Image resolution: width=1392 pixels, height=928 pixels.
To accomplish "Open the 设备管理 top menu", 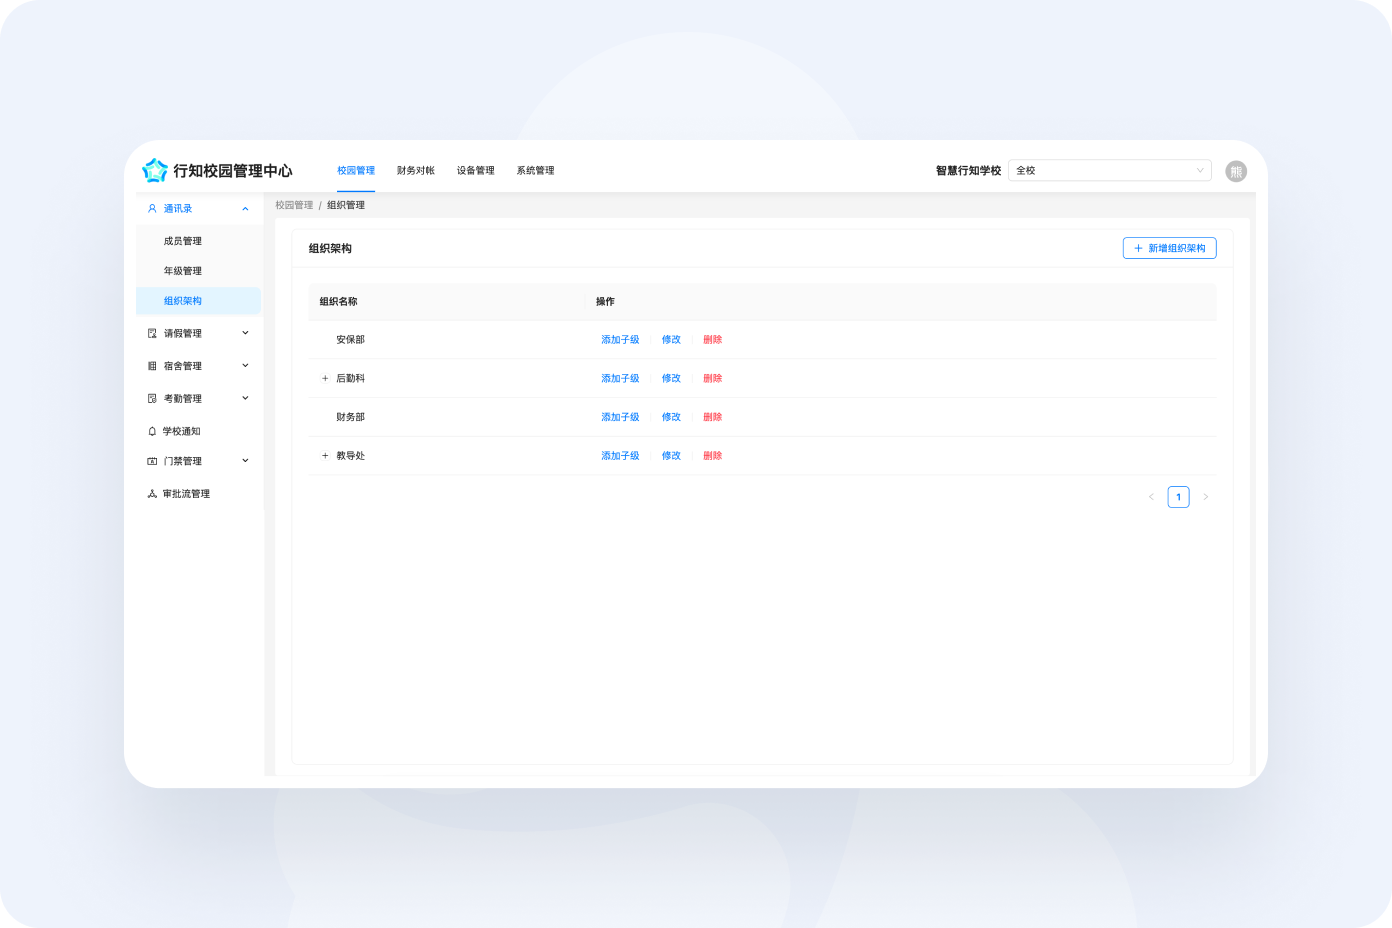I will (475, 170).
